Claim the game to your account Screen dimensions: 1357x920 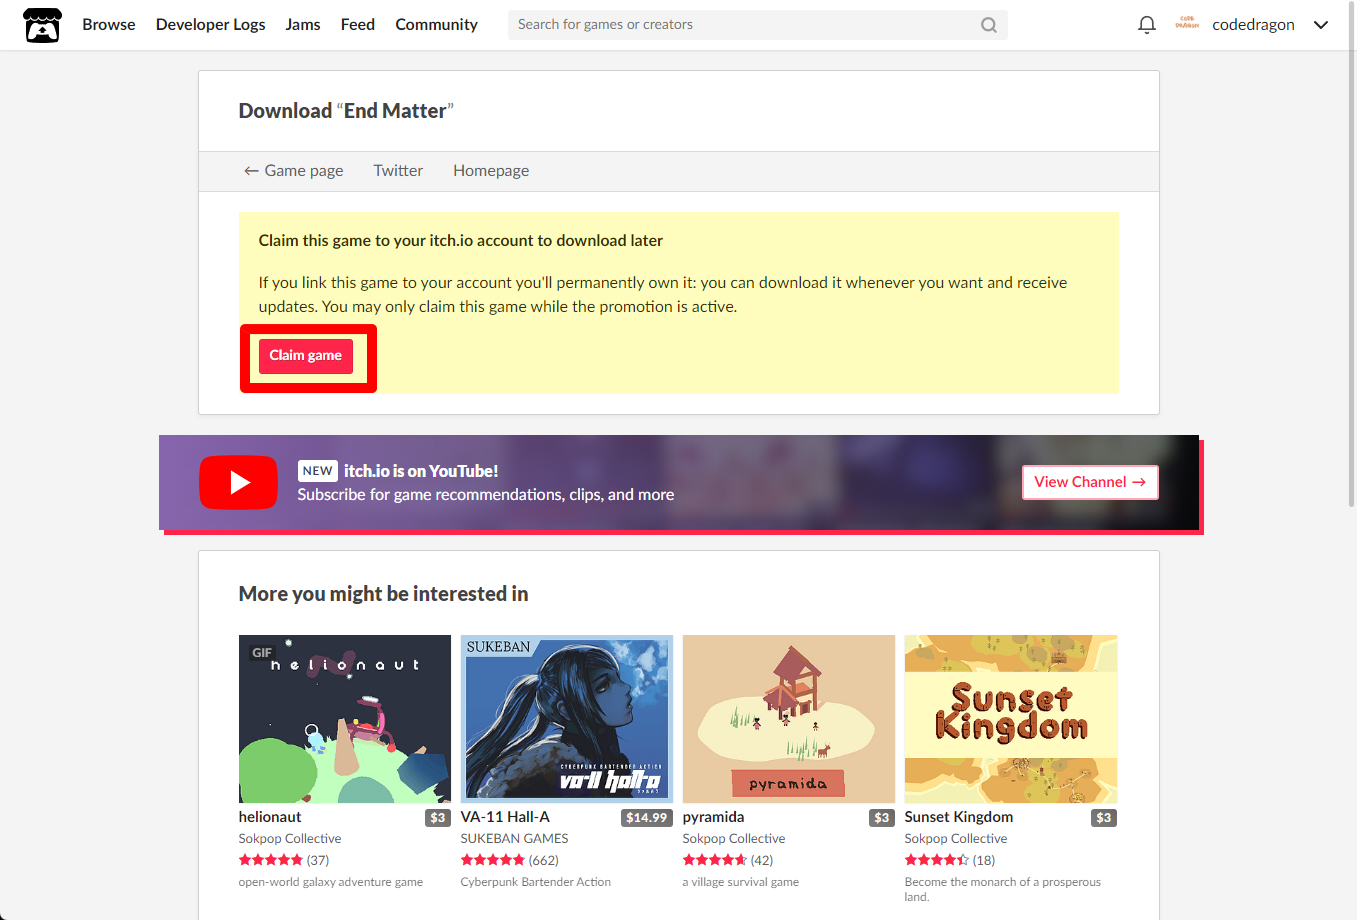tap(306, 356)
